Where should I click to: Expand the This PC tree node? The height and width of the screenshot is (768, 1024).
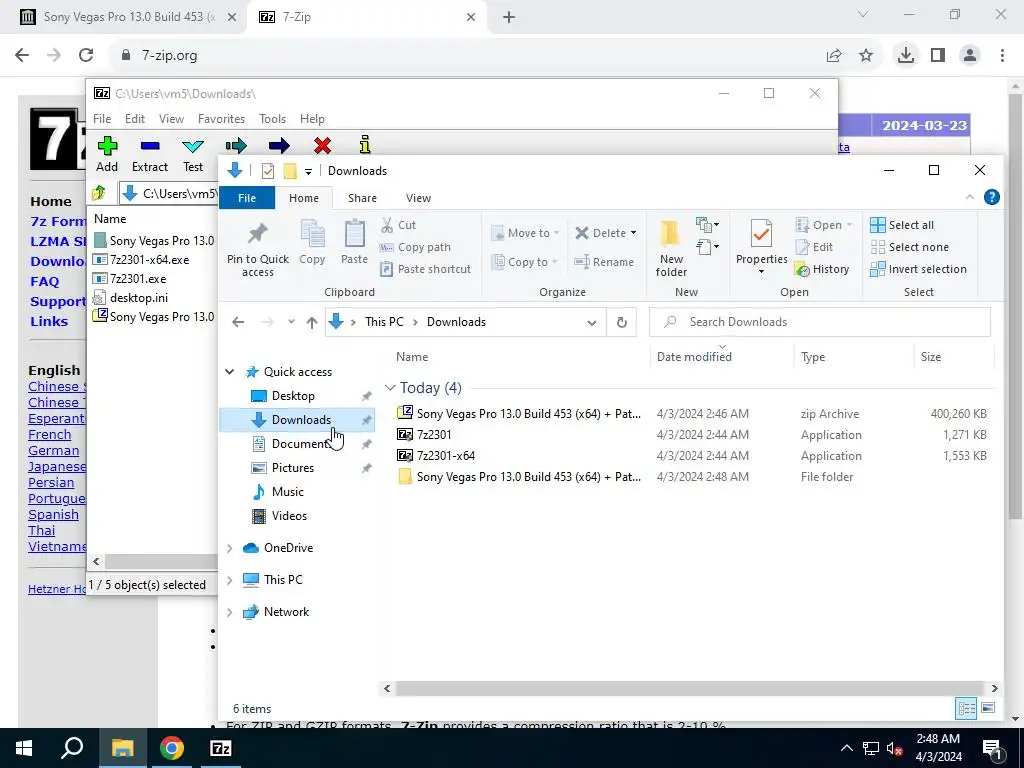click(x=230, y=580)
